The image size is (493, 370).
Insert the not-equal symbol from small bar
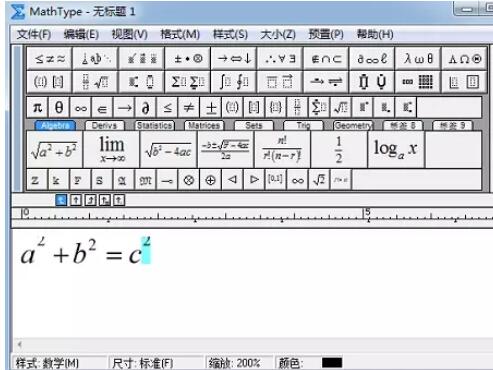(x=189, y=107)
